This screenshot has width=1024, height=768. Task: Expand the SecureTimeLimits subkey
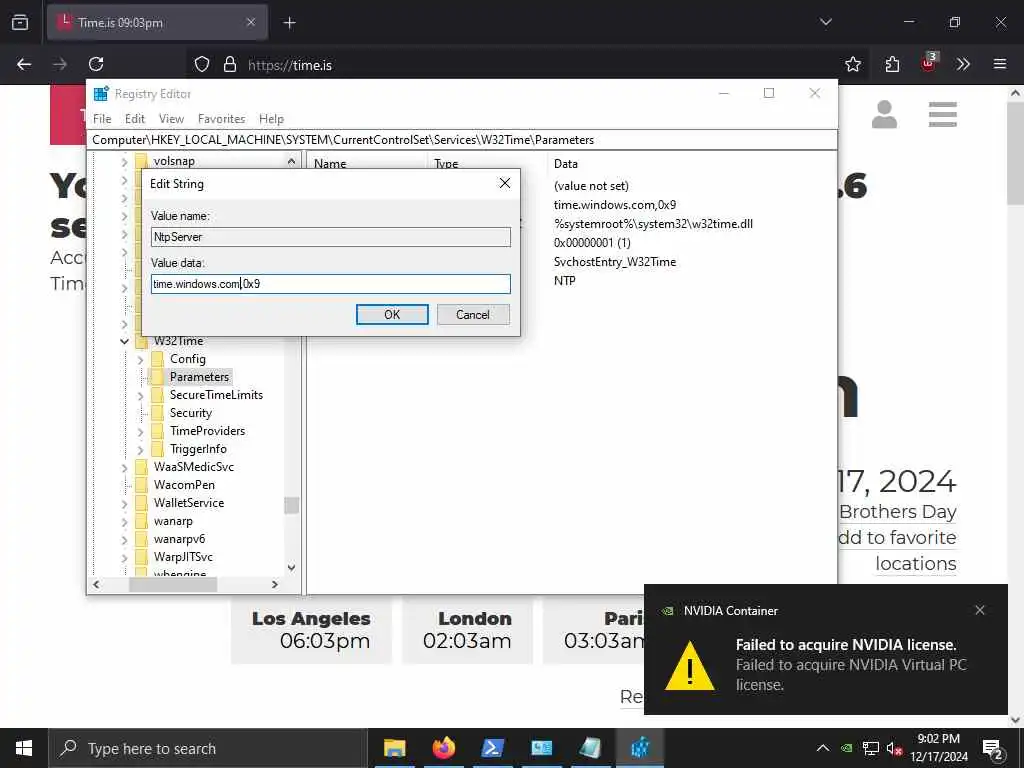click(140, 395)
